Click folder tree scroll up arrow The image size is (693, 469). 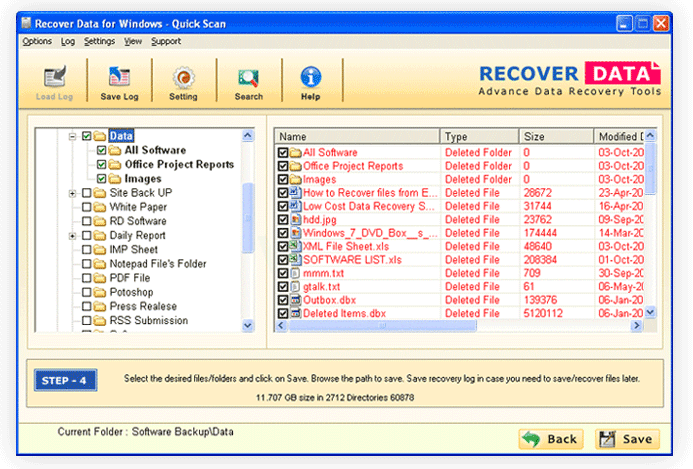pos(248,135)
